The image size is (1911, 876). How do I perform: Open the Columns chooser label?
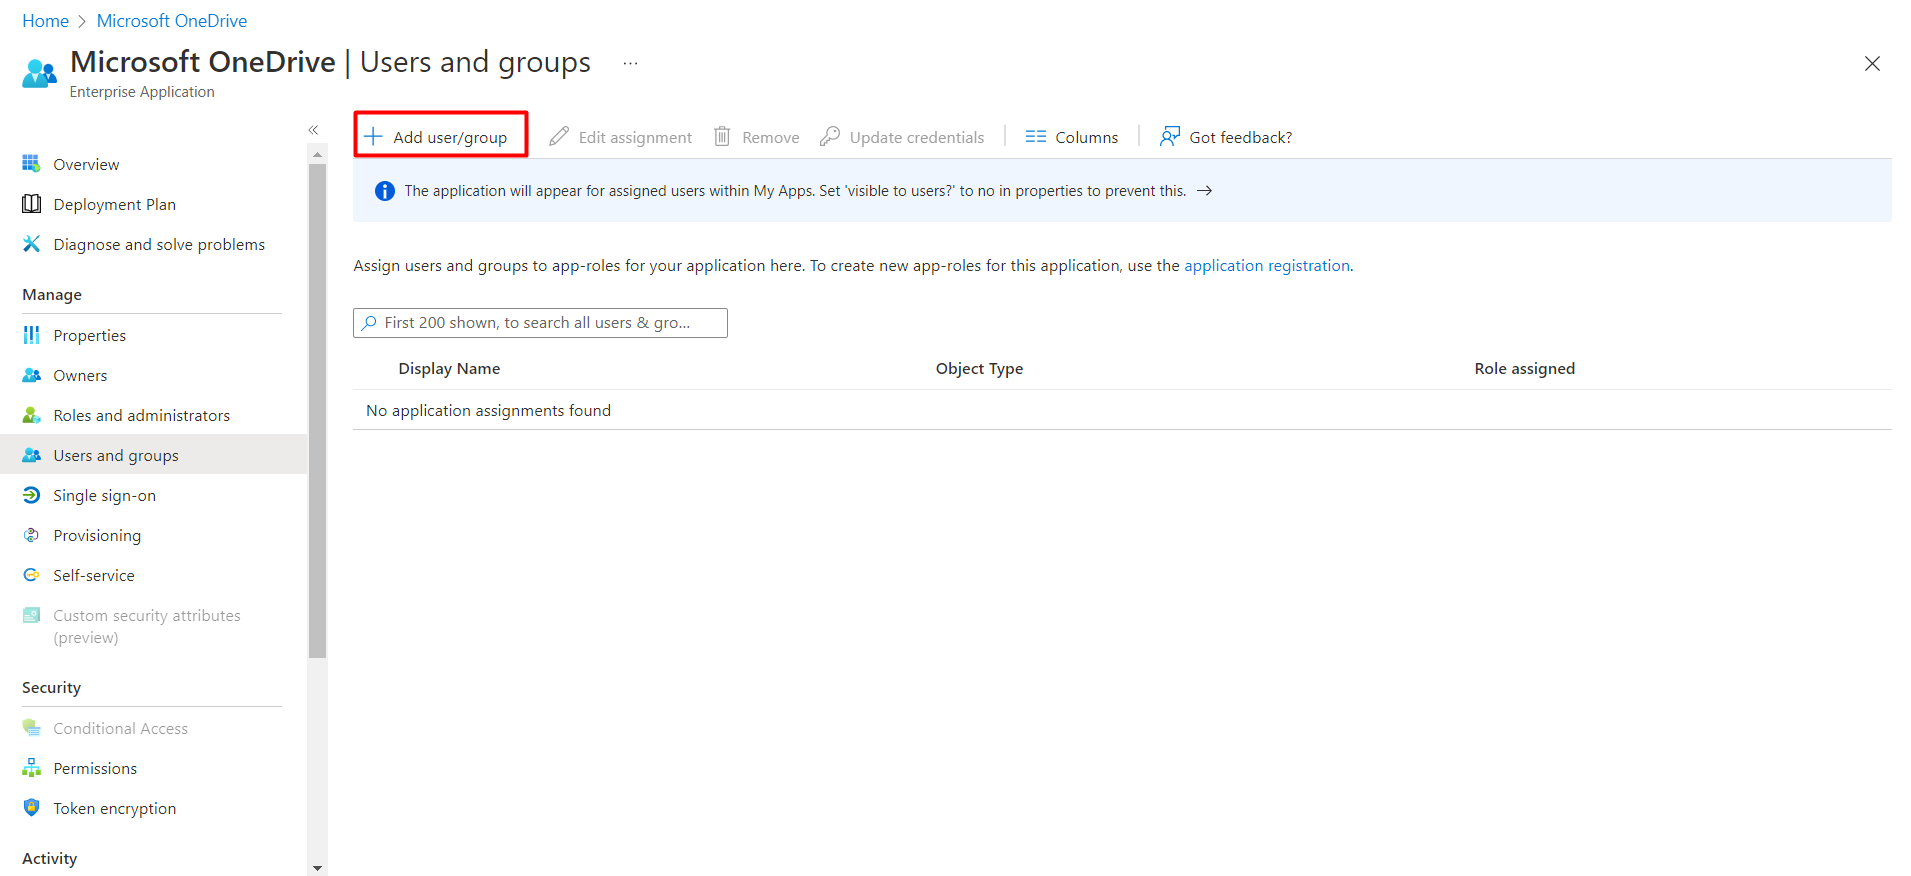coord(1086,137)
